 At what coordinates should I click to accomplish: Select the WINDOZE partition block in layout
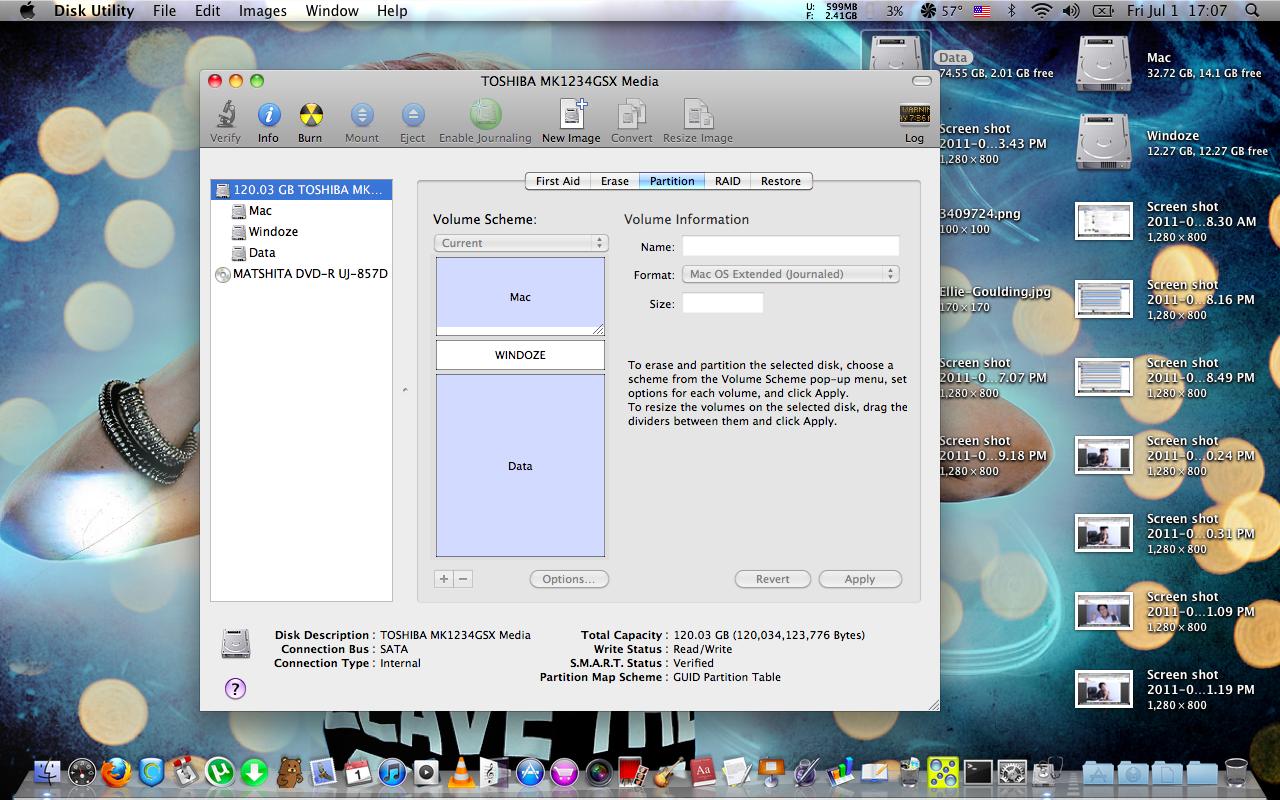pos(520,355)
